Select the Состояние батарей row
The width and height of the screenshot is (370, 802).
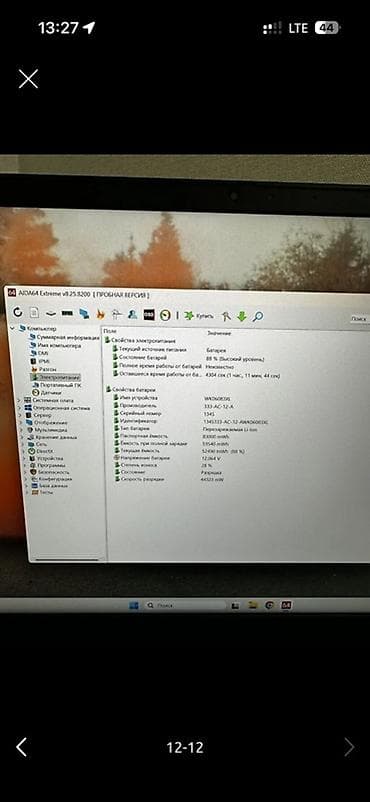coord(139,358)
